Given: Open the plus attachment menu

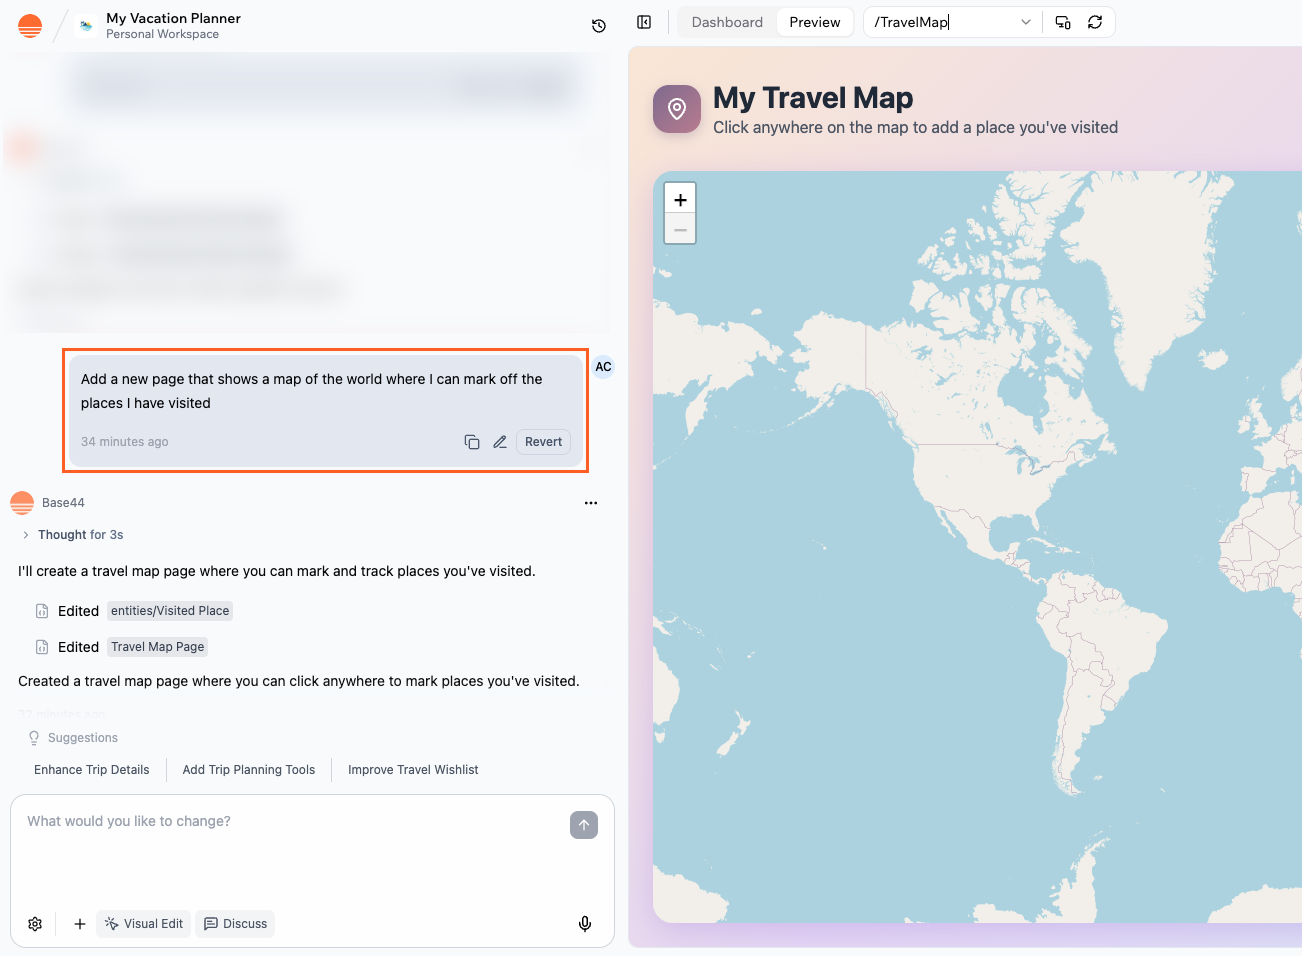Looking at the screenshot, I should (x=79, y=923).
